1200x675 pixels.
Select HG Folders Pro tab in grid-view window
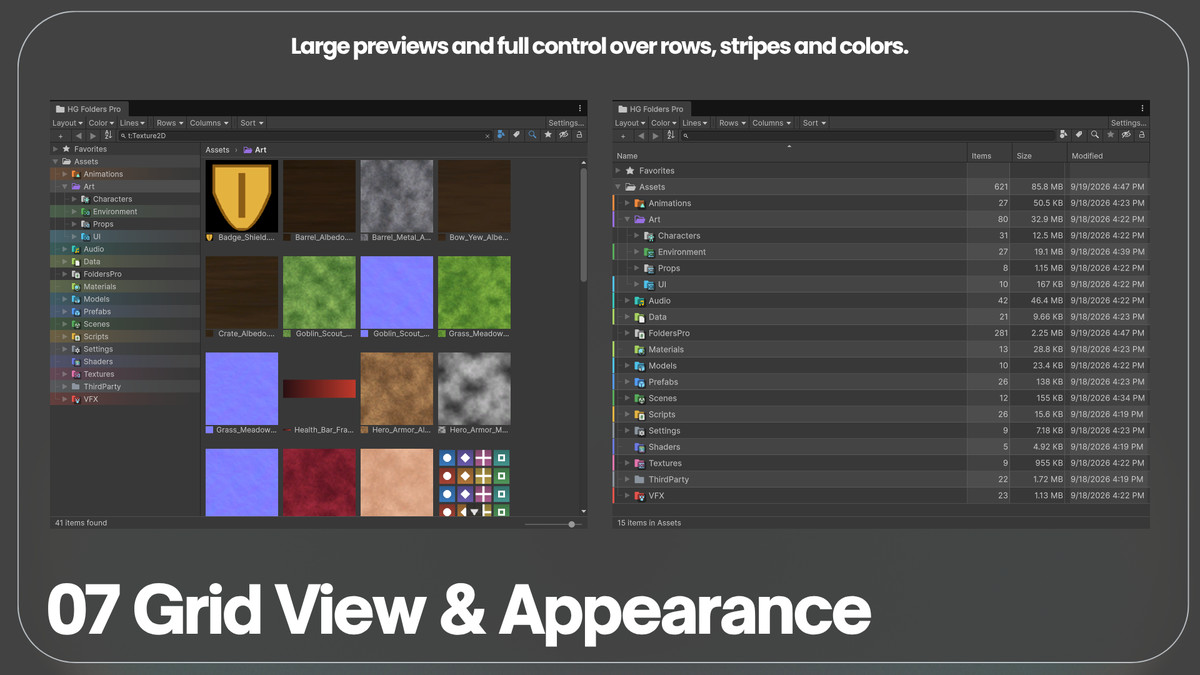pos(89,108)
